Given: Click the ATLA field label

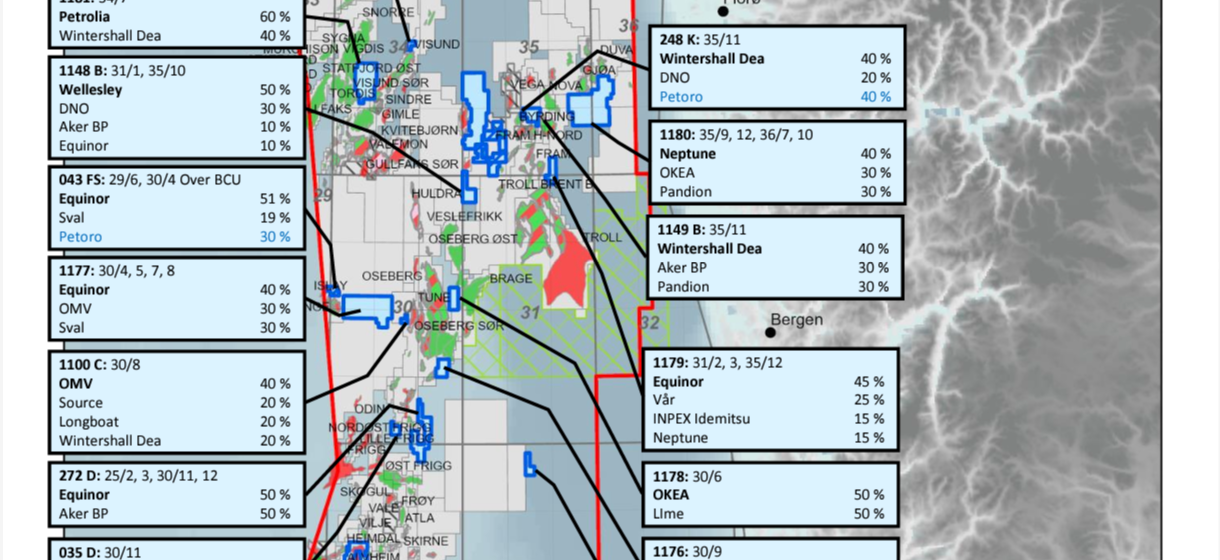Looking at the screenshot, I should pyautogui.click(x=421, y=518).
